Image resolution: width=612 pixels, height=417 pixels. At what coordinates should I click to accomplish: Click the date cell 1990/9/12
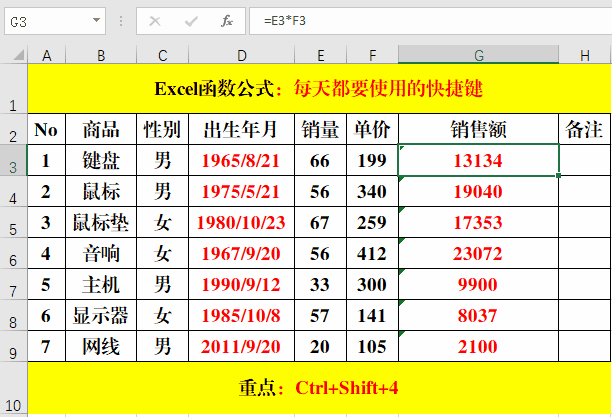(x=241, y=284)
